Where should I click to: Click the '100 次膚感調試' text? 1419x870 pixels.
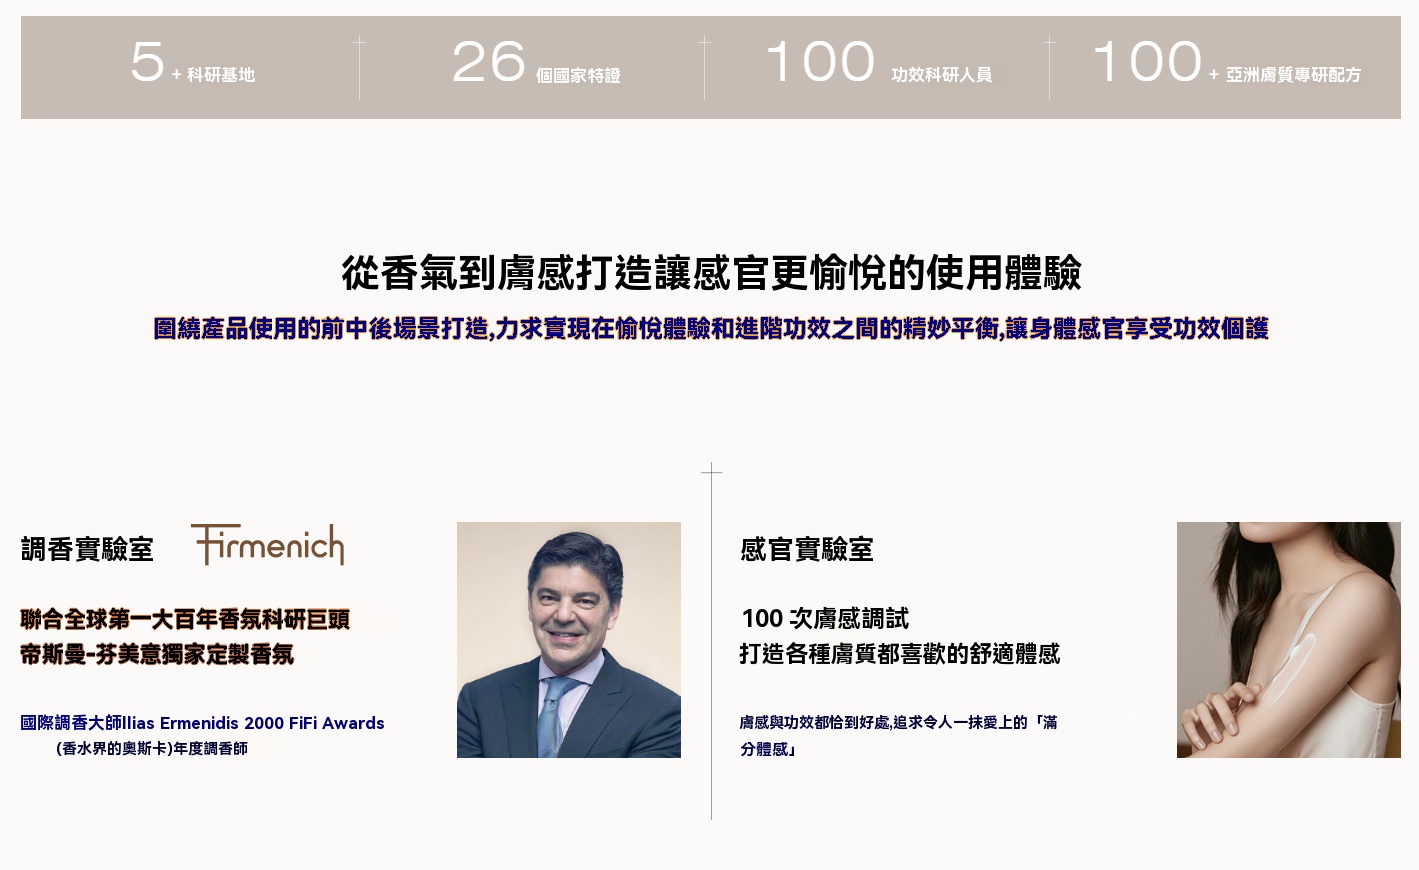(x=825, y=619)
